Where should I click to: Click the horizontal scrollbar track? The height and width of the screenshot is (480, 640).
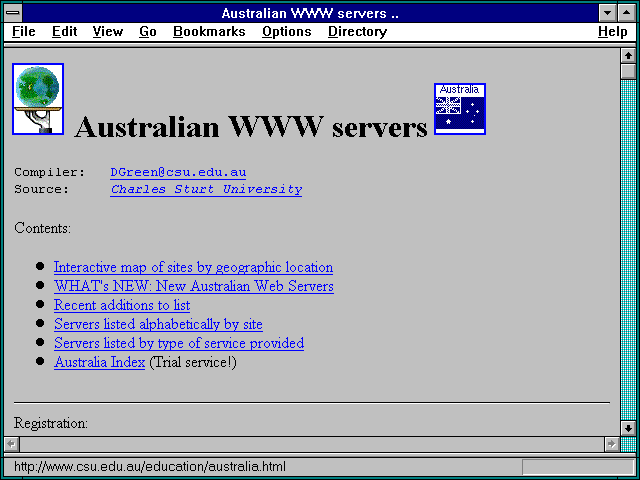[x=312, y=444]
